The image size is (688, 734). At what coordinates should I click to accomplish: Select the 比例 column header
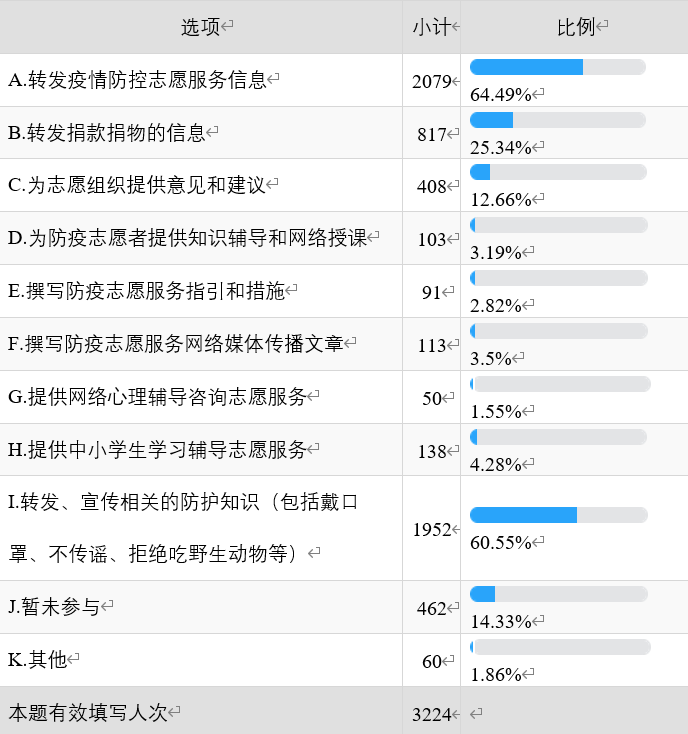coord(576,27)
